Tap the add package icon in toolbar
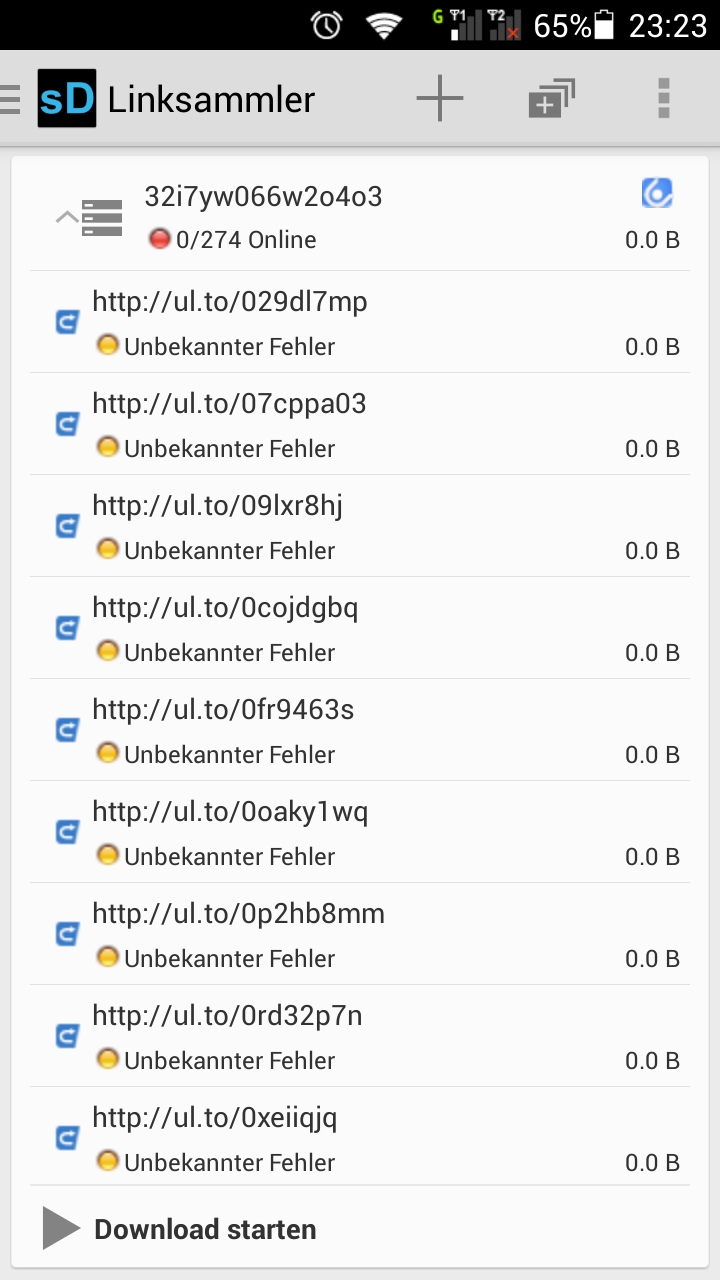 tap(551, 99)
